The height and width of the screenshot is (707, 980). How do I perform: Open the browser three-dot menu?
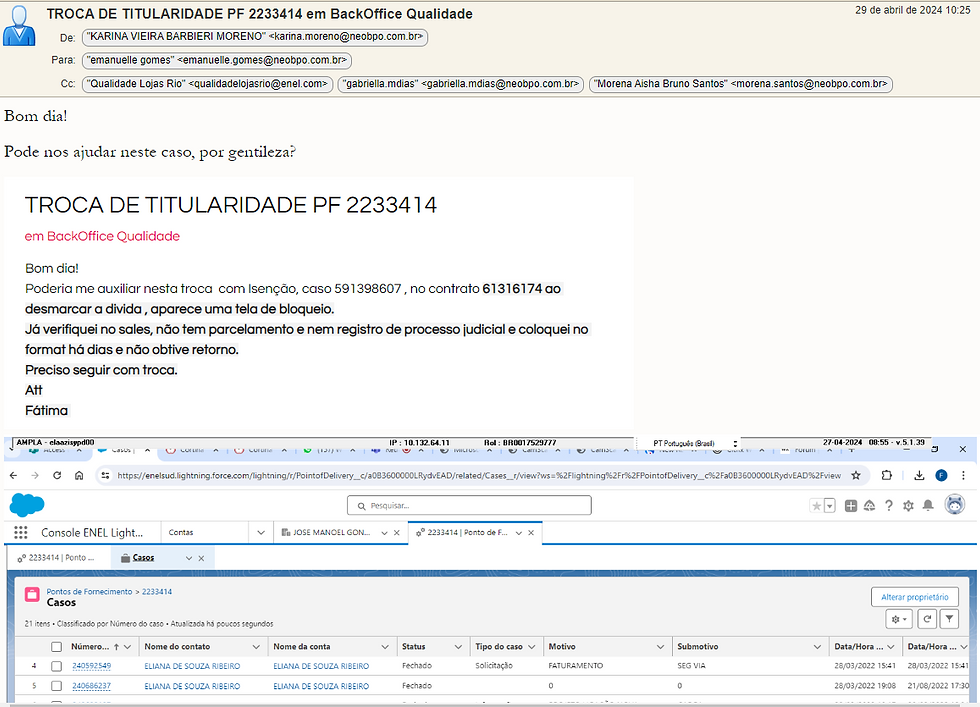[x=963, y=476]
